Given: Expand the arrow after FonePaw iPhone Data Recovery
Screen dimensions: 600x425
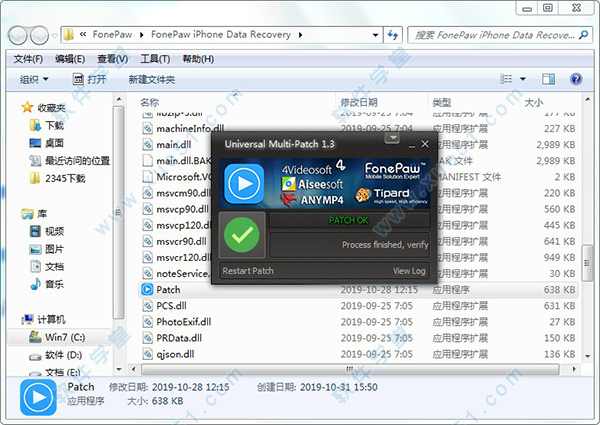Looking at the screenshot, I should point(300,35).
